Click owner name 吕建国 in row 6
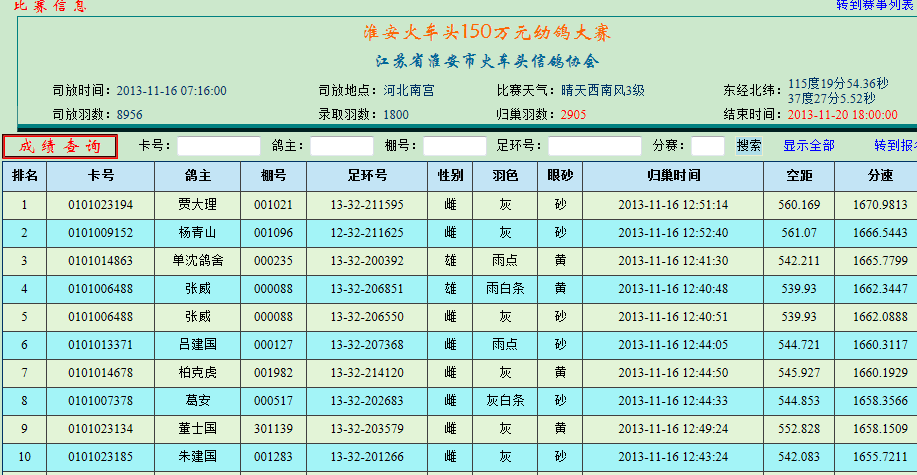 click(x=197, y=345)
